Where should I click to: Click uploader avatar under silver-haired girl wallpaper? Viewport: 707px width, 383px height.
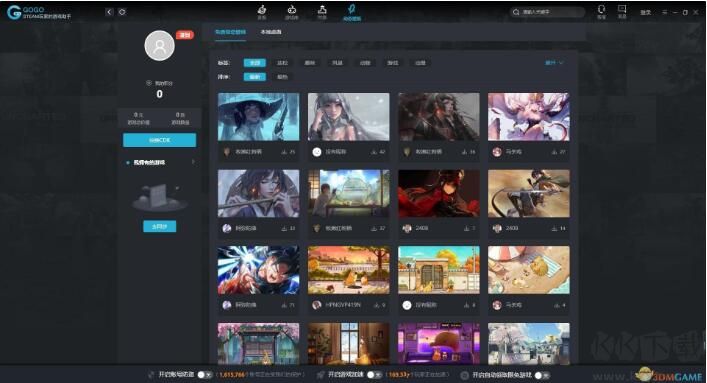click(317, 152)
